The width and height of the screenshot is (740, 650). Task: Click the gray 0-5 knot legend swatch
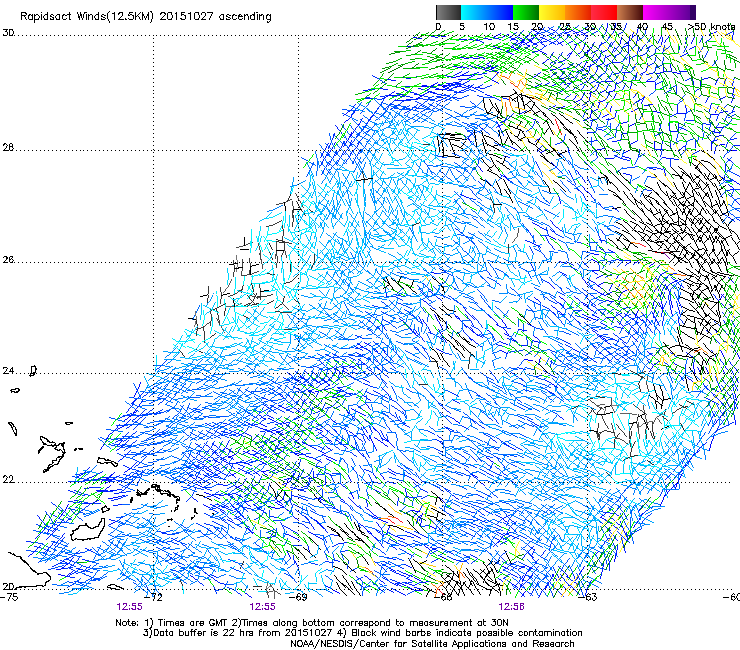[x=448, y=12]
